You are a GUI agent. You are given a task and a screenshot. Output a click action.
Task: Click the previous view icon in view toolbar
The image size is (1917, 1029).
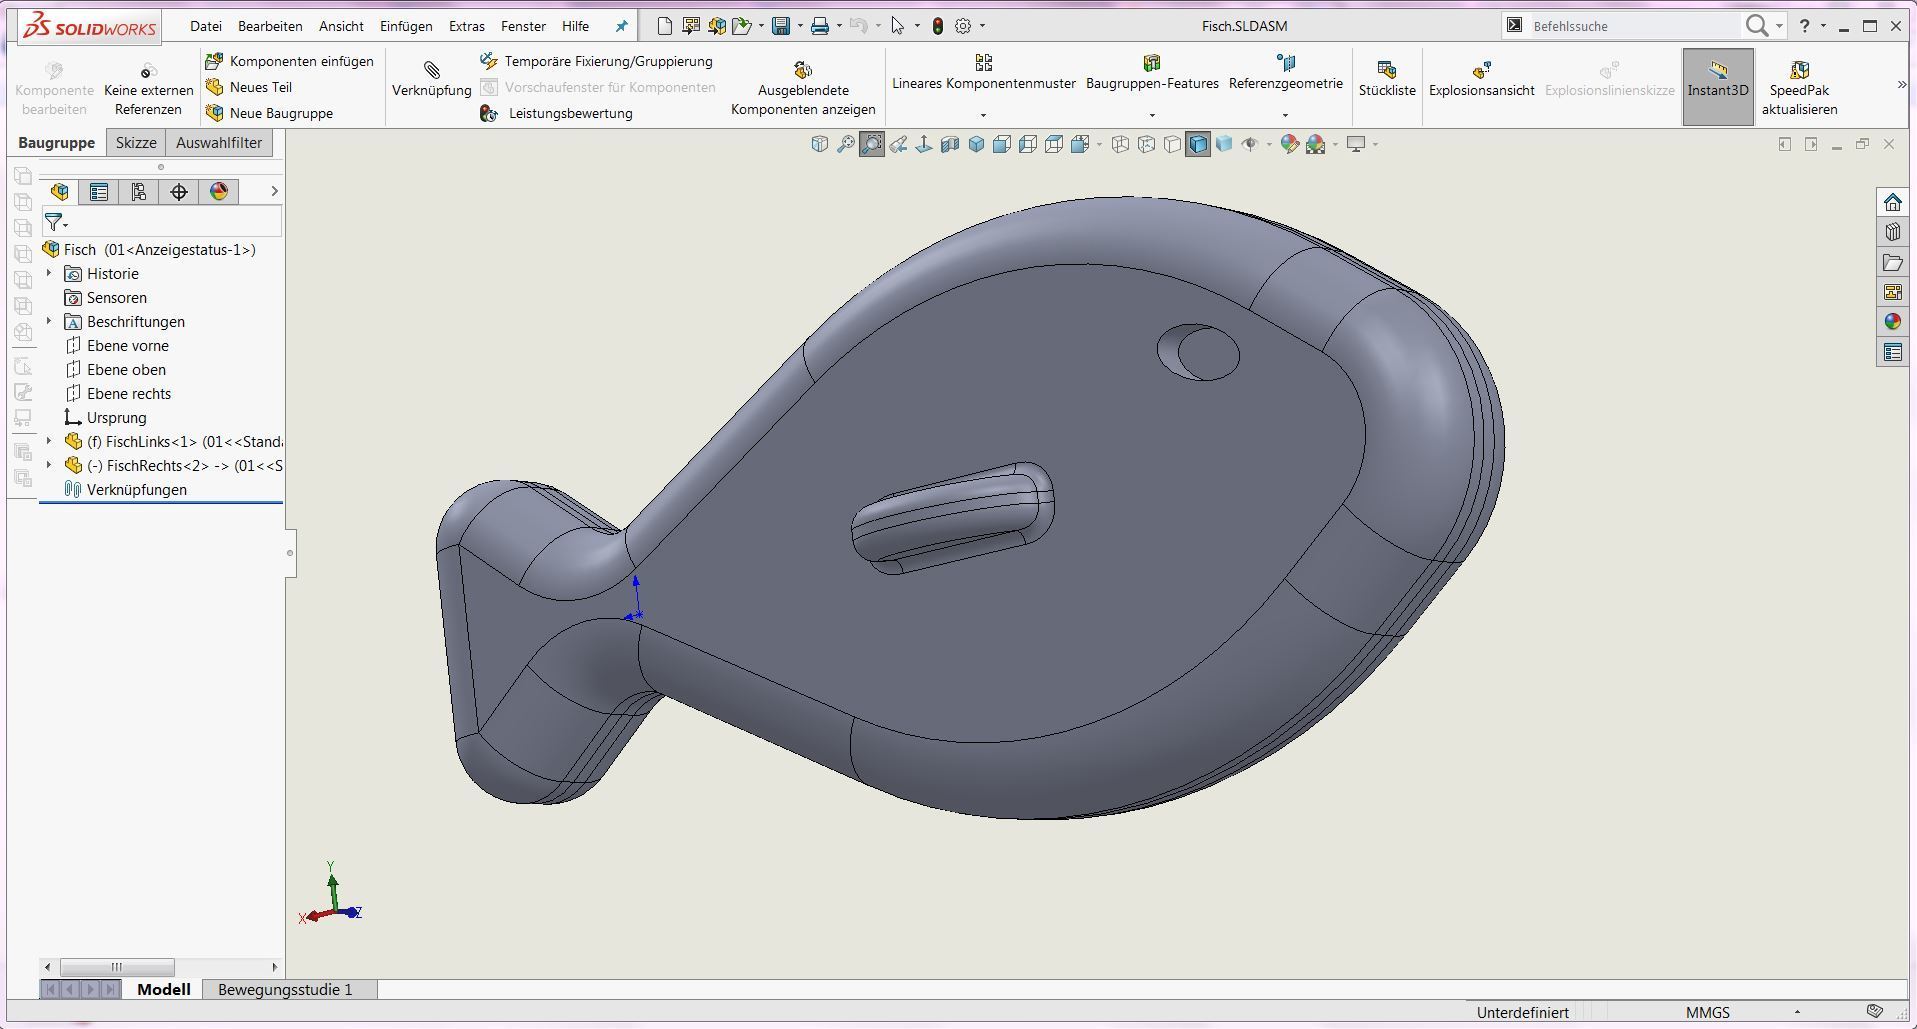[x=898, y=145]
